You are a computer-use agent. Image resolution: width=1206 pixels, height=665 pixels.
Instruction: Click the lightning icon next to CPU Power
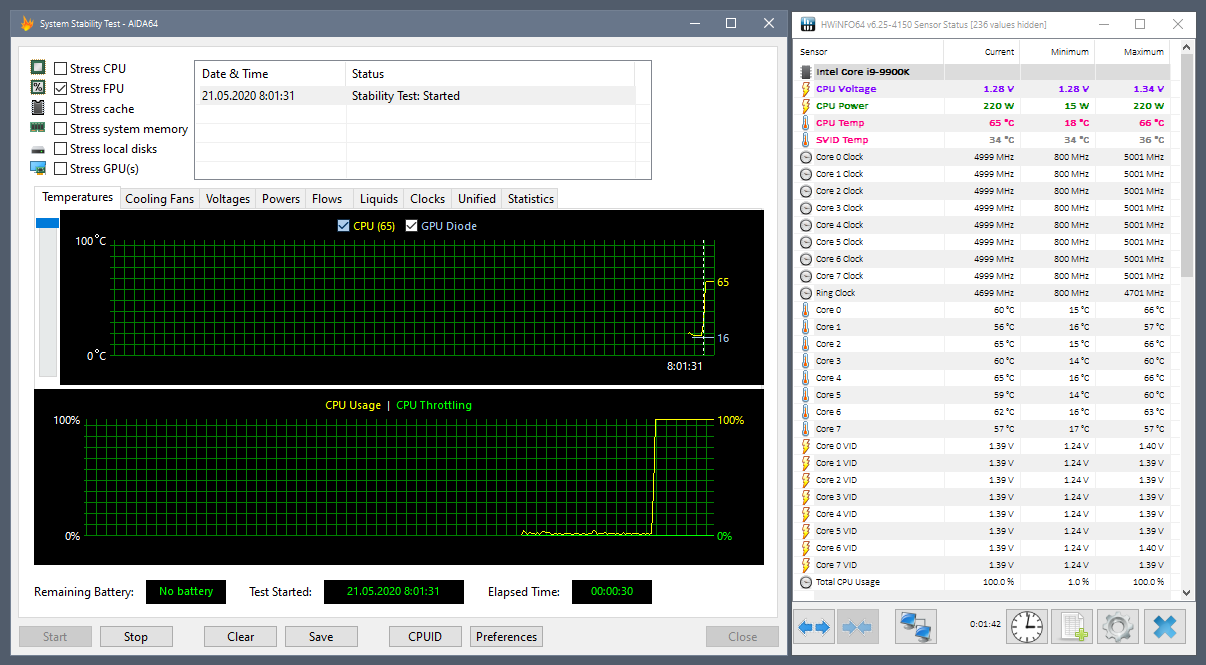(806, 106)
